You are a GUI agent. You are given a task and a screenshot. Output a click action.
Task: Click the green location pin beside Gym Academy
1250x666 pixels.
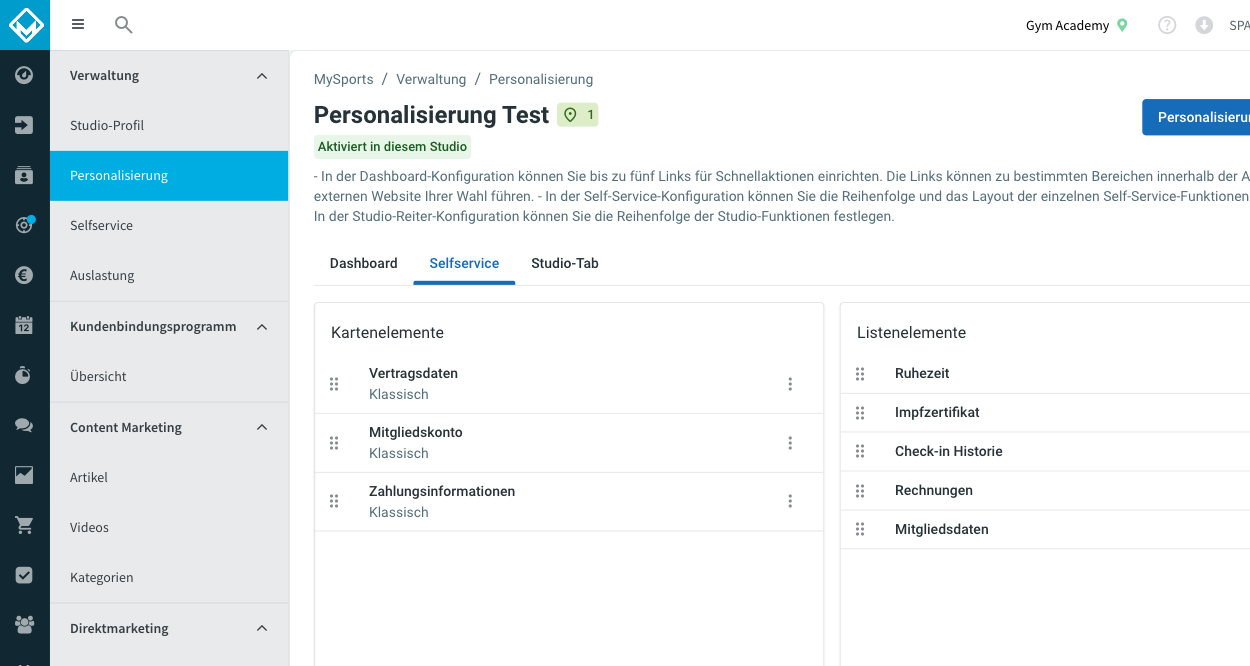pos(1122,25)
